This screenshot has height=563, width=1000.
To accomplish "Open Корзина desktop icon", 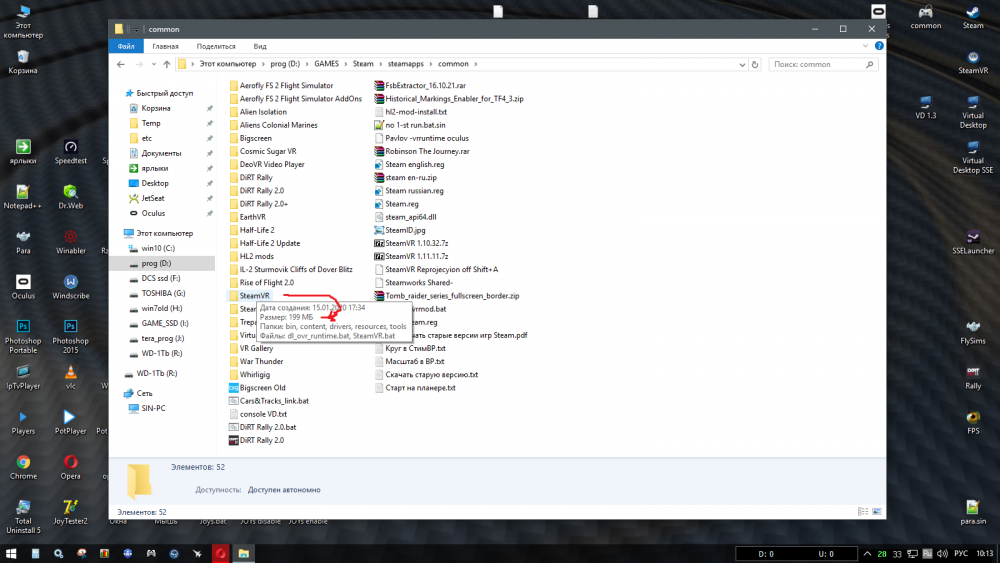I will tap(23, 62).
